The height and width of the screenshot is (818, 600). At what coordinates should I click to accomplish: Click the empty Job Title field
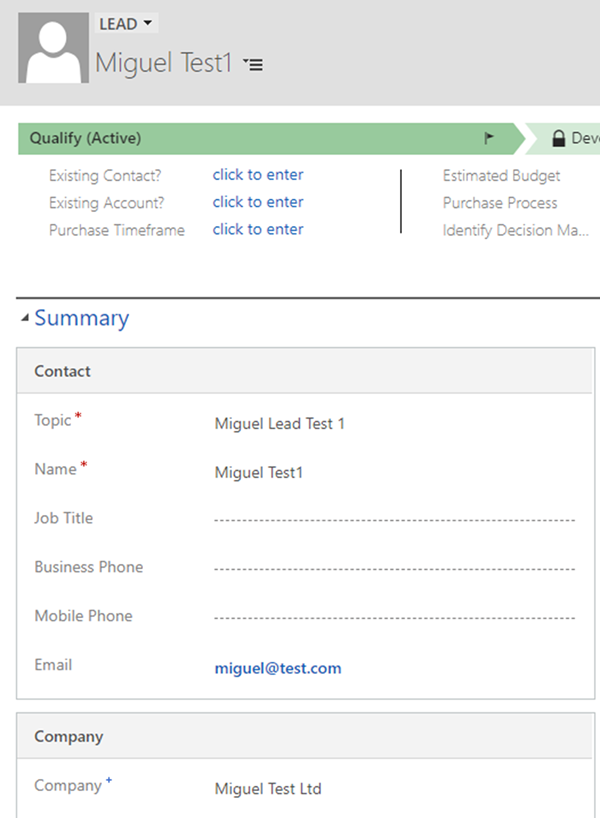pos(394,521)
